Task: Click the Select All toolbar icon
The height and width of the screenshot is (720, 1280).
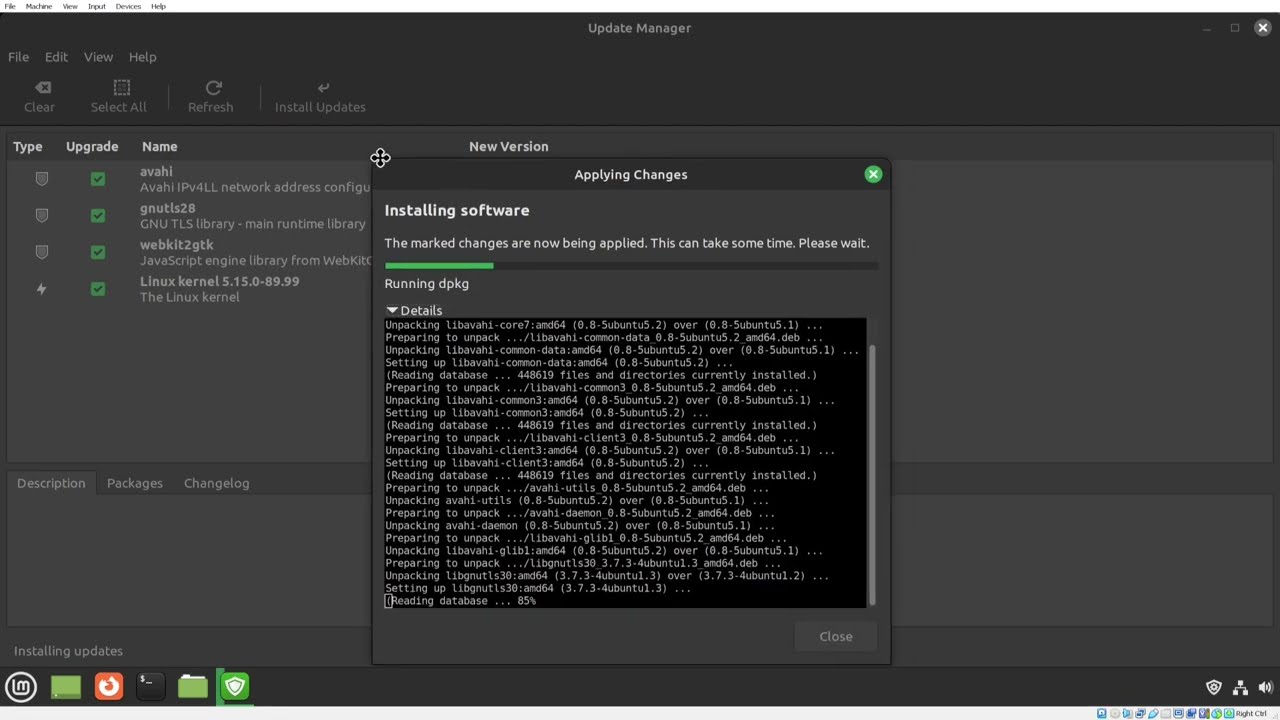Action: (x=121, y=88)
